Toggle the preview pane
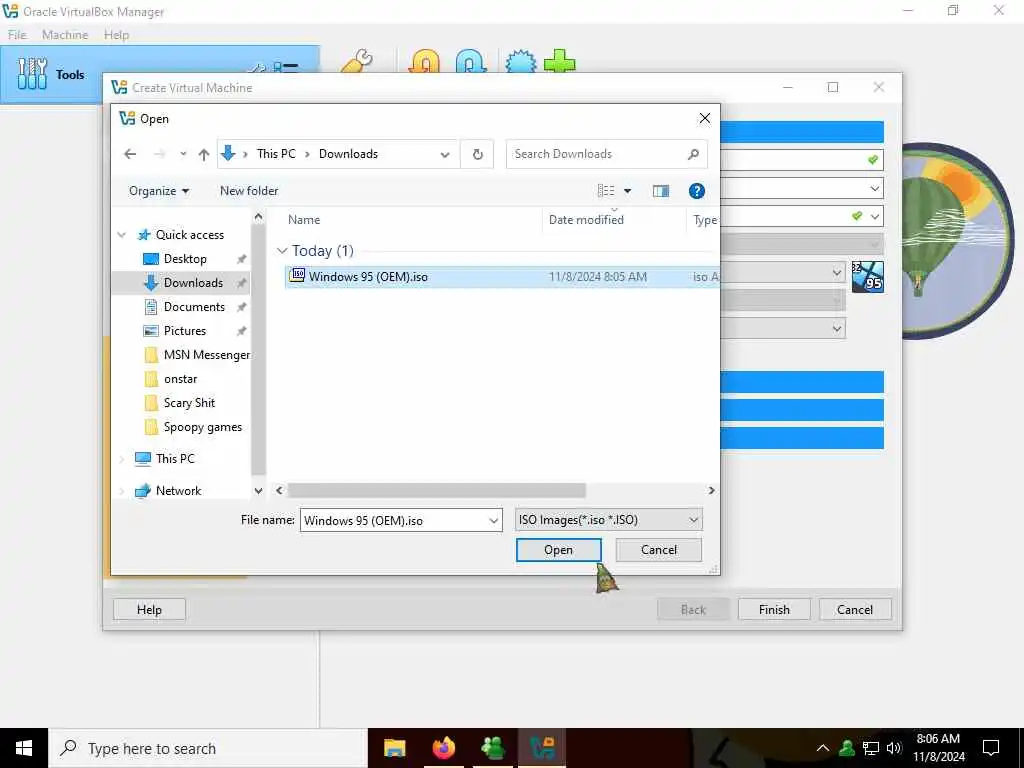Viewport: 1024px width, 768px height. 661,191
